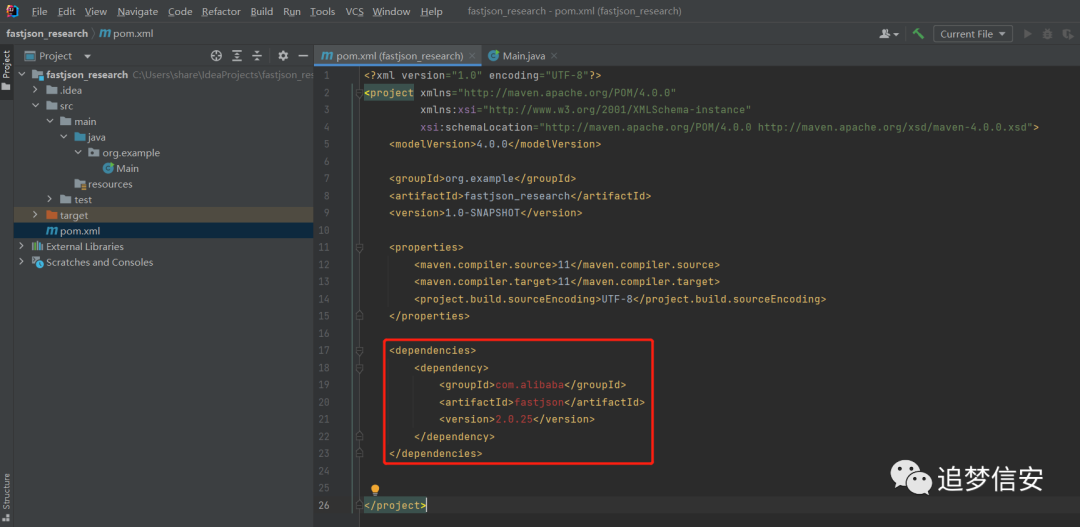Open the Refactor menu
The height and width of the screenshot is (527, 1080).
pos(221,12)
